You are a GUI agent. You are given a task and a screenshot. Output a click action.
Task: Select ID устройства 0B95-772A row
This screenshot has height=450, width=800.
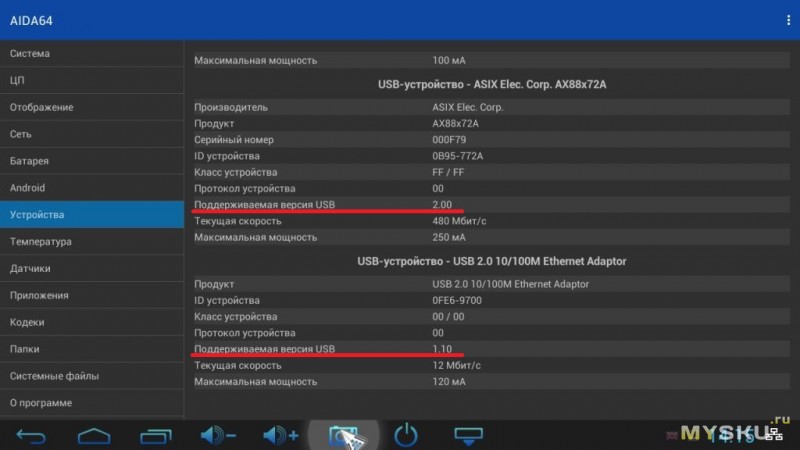[492, 156]
